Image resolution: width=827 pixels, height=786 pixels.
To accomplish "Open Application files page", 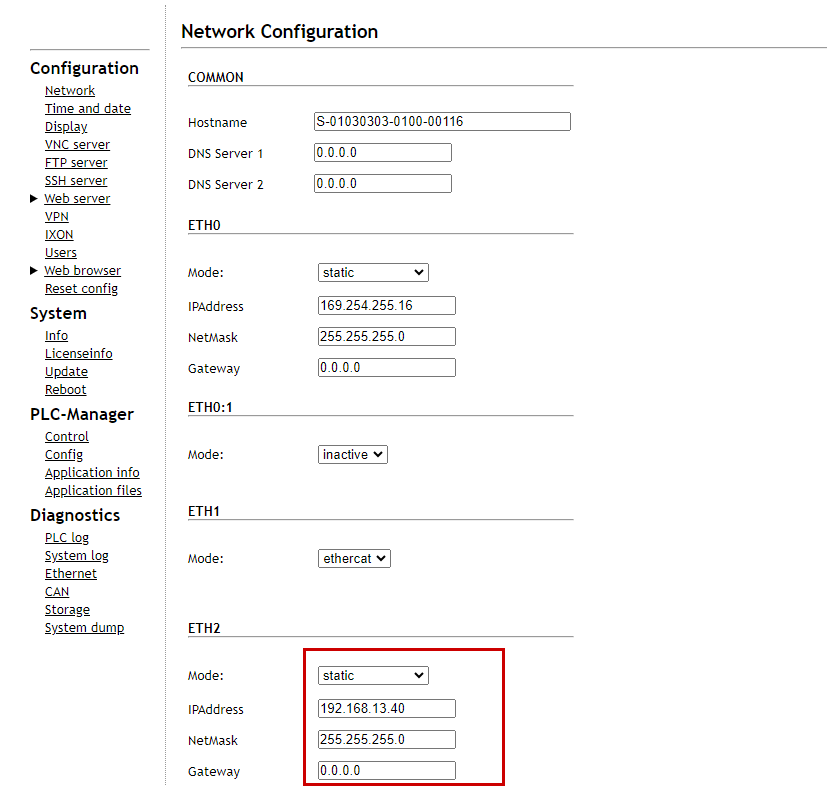I will (x=93, y=491).
